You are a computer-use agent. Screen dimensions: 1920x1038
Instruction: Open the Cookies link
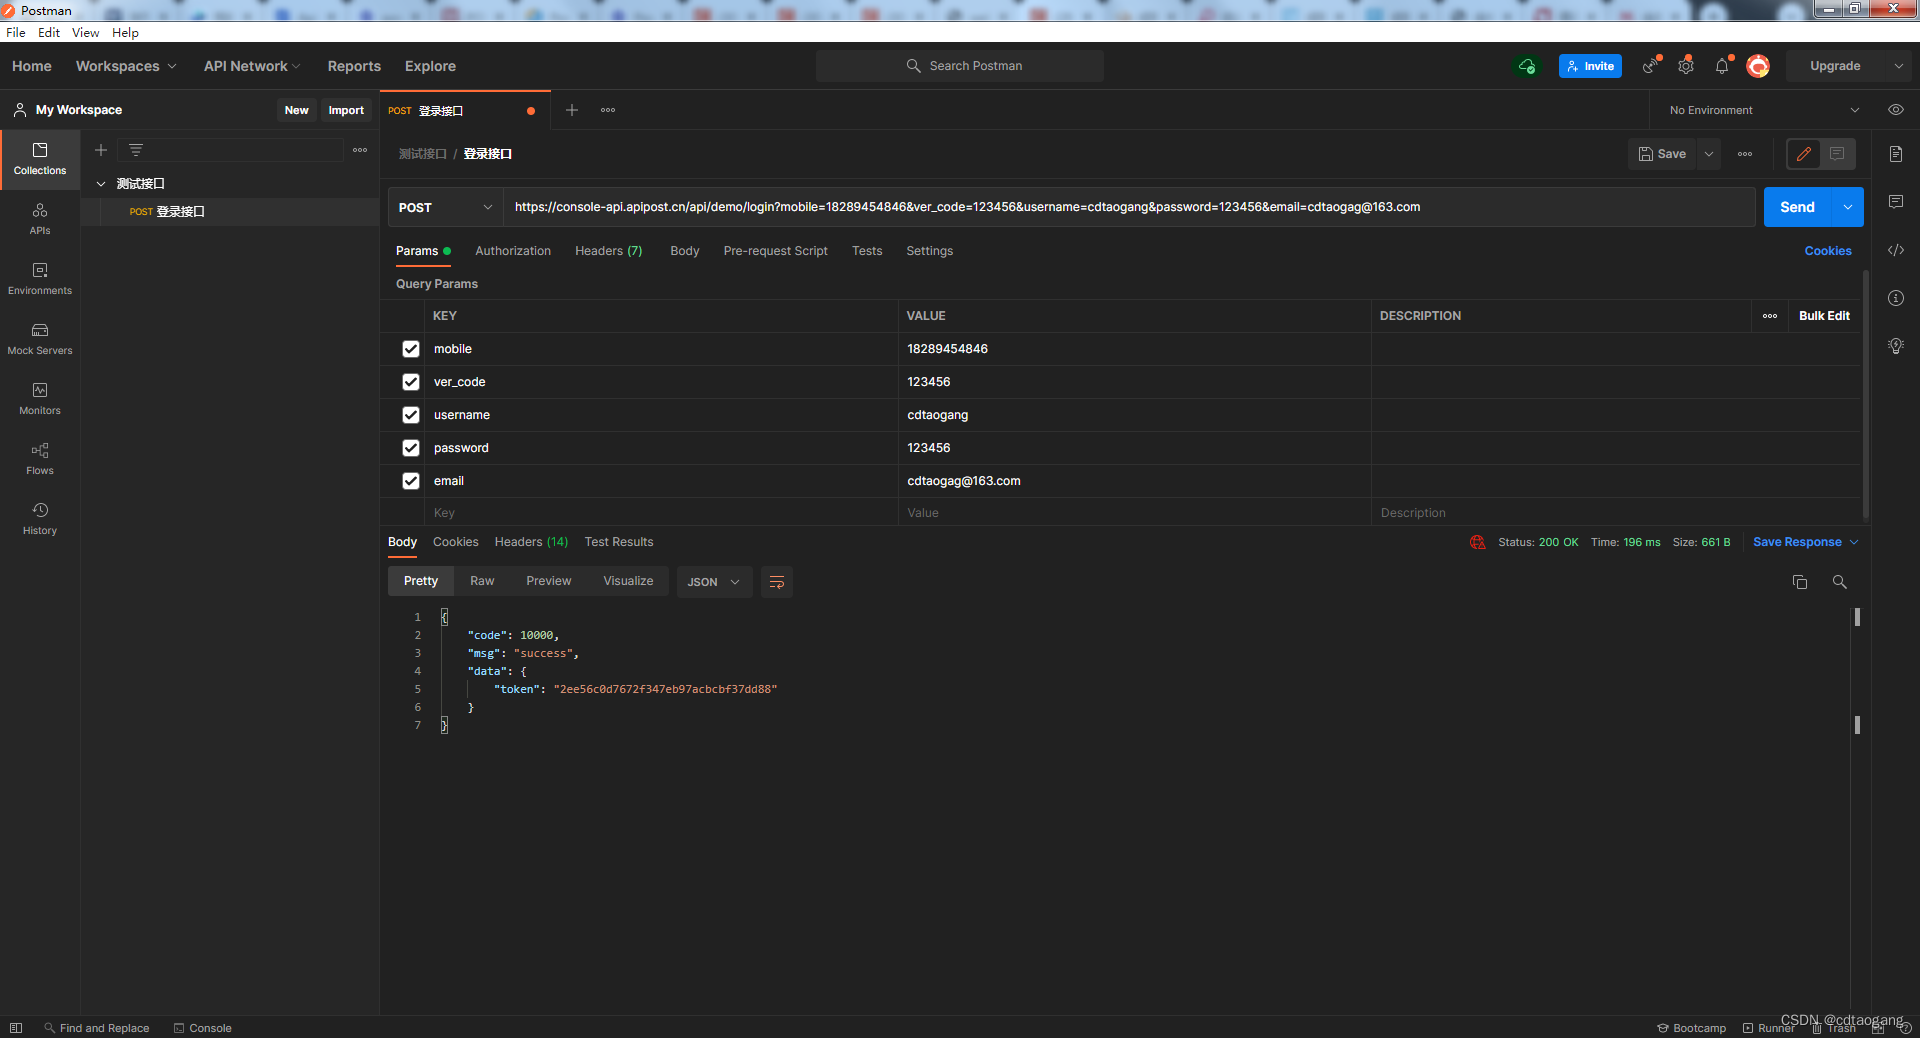(1828, 251)
